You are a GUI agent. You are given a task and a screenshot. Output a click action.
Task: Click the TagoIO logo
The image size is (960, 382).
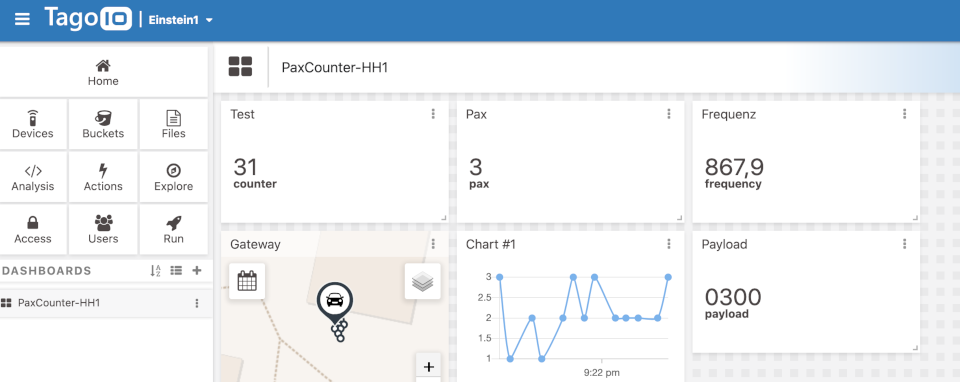pyautogui.click(x=88, y=18)
